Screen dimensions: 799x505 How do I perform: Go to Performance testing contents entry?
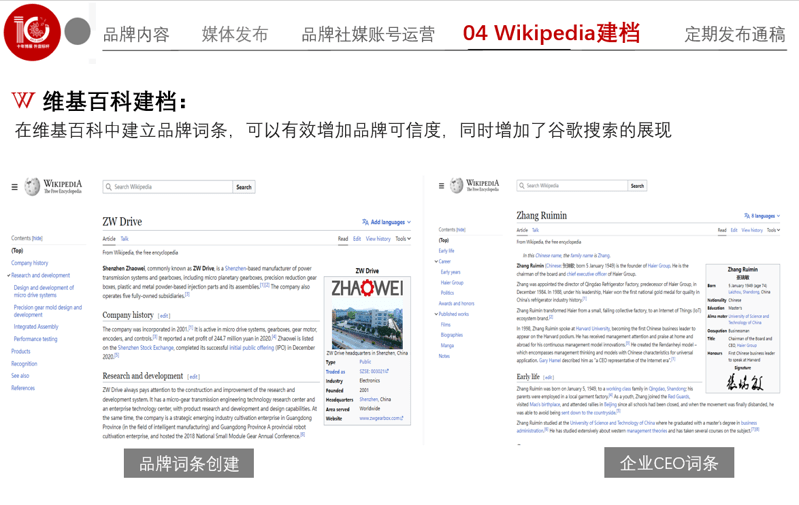pyautogui.click(x=36, y=339)
